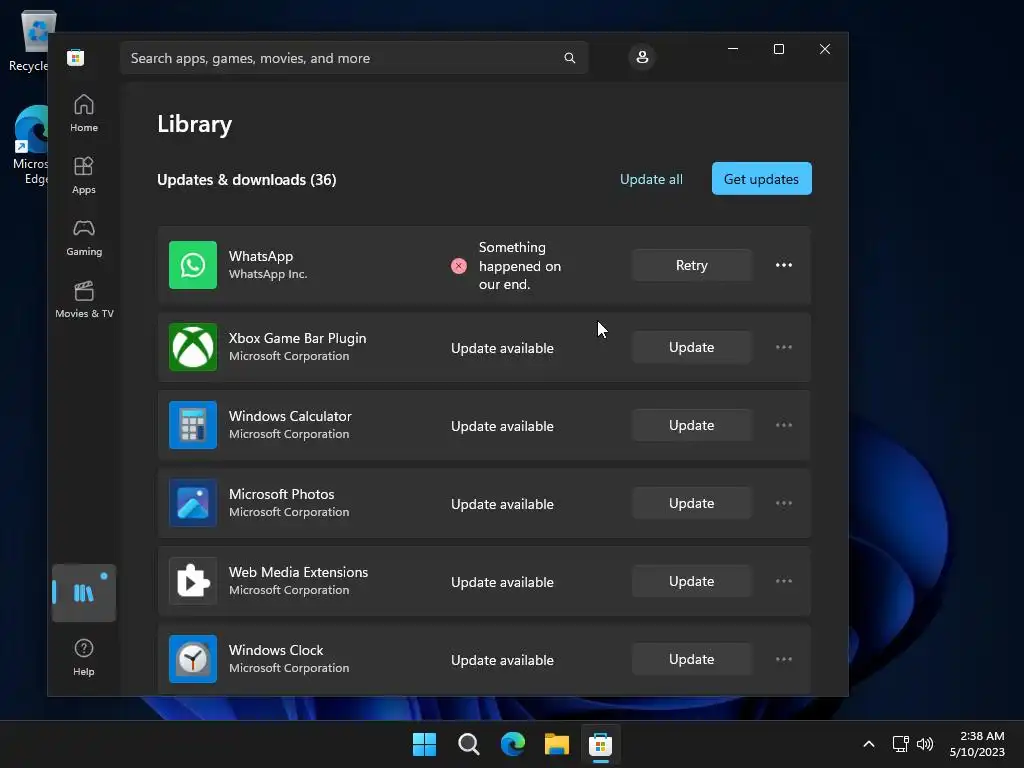Focus the Search apps, games input field
Image resolution: width=1024 pixels, height=768 pixels.
354,58
